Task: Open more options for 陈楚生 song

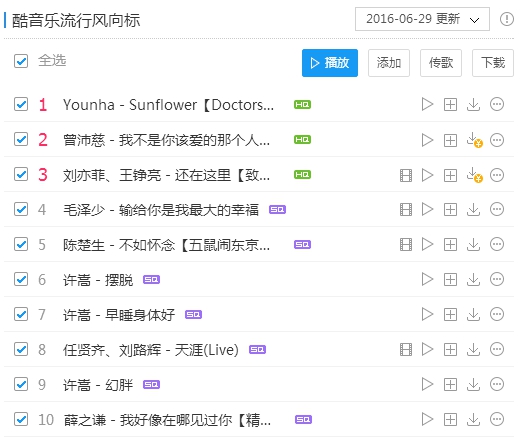Action: [x=497, y=244]
